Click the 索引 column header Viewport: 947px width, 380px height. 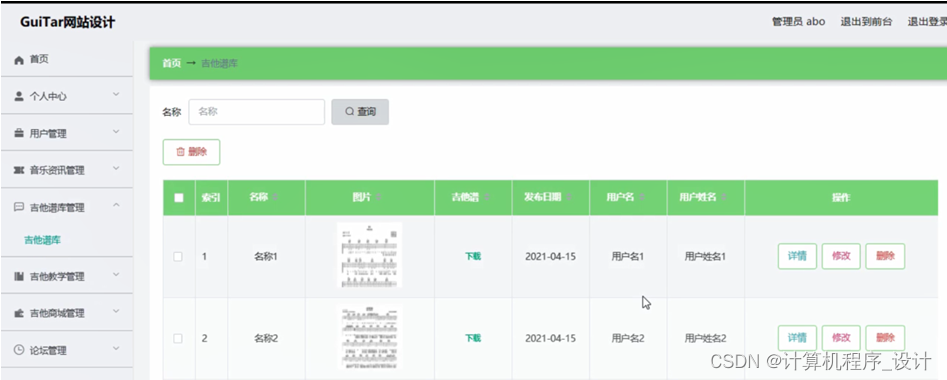(211, 198)
